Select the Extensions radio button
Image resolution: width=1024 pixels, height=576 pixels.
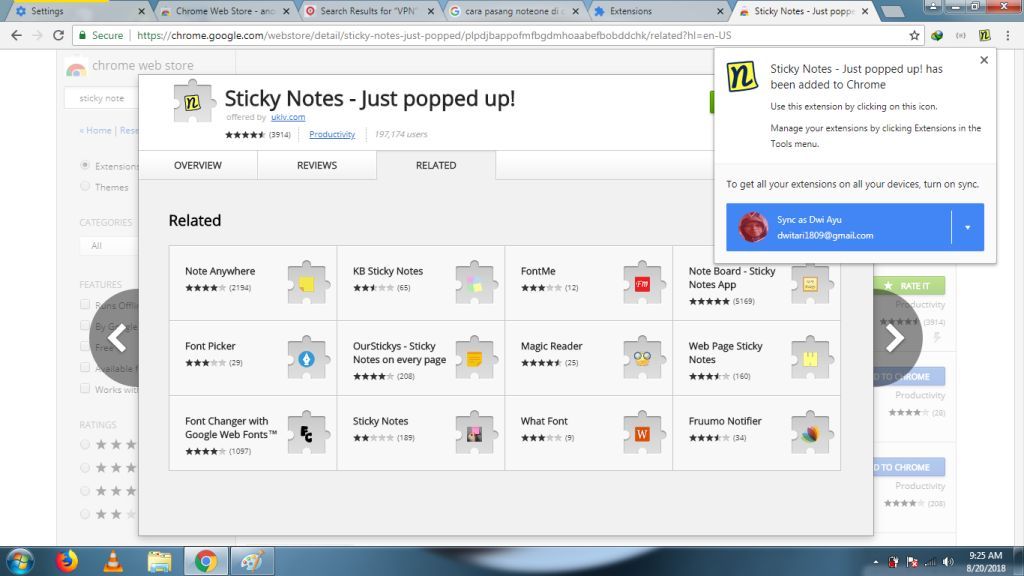point(88,166)
